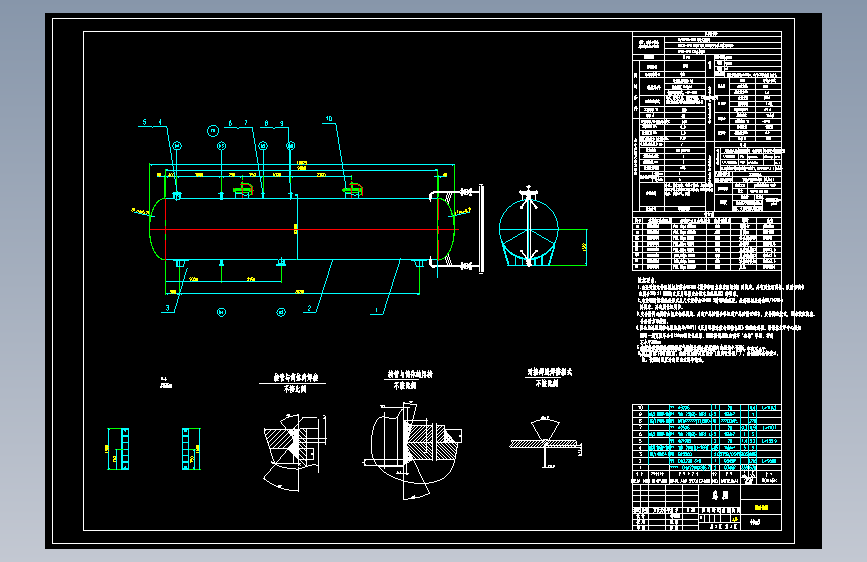
Task: Select part callout number 6
Action: pyautogui.click(x=231, y=123)
